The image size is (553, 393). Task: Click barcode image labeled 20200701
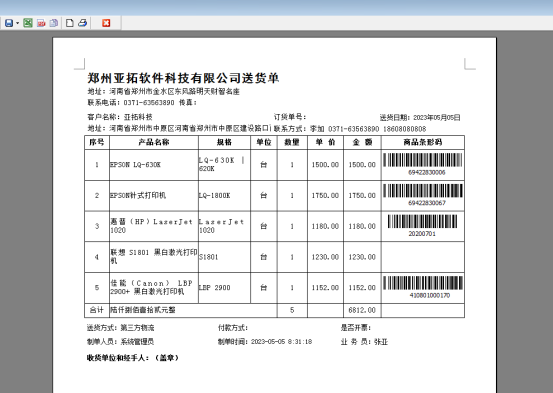click(422, 226)
